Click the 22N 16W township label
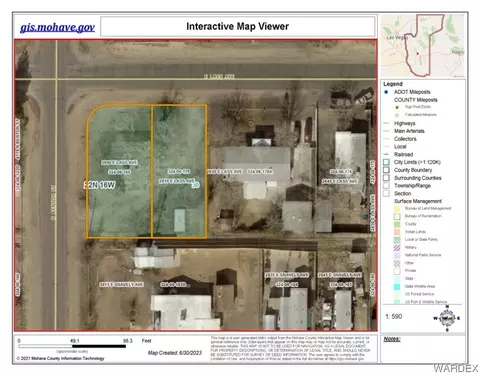The image size is (480, 376). tap(99, 185)
